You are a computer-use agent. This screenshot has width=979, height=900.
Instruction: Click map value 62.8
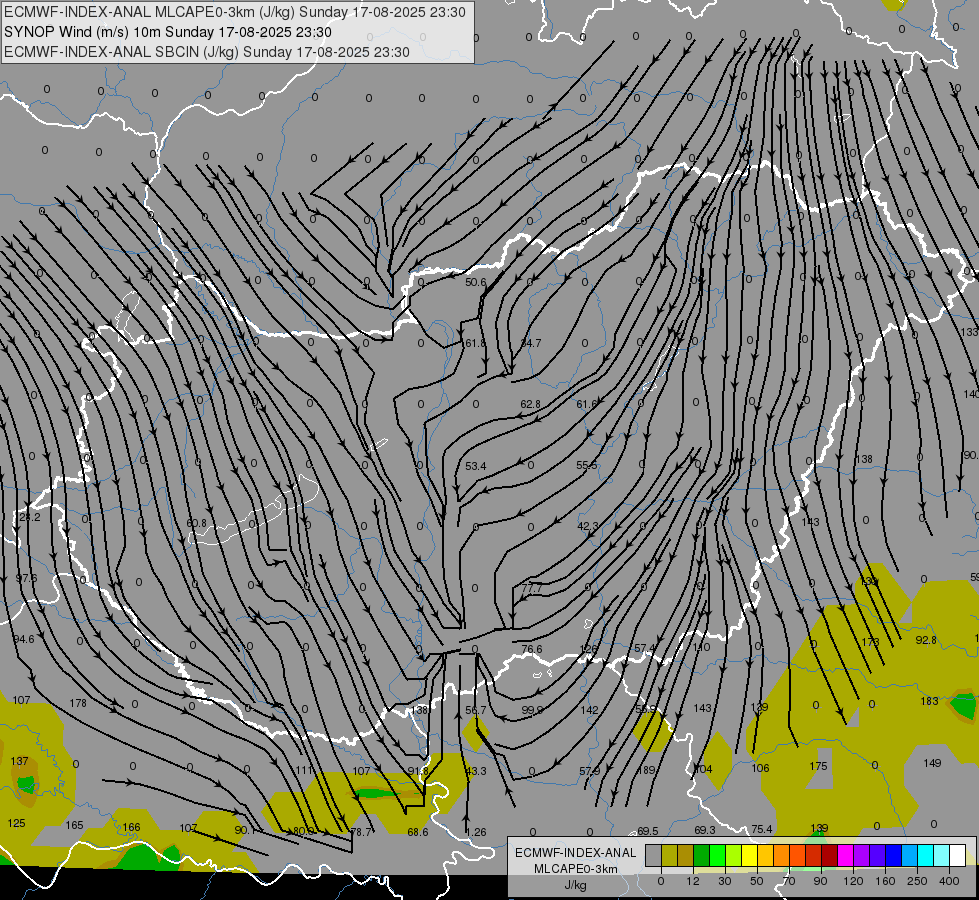[530, 404]
